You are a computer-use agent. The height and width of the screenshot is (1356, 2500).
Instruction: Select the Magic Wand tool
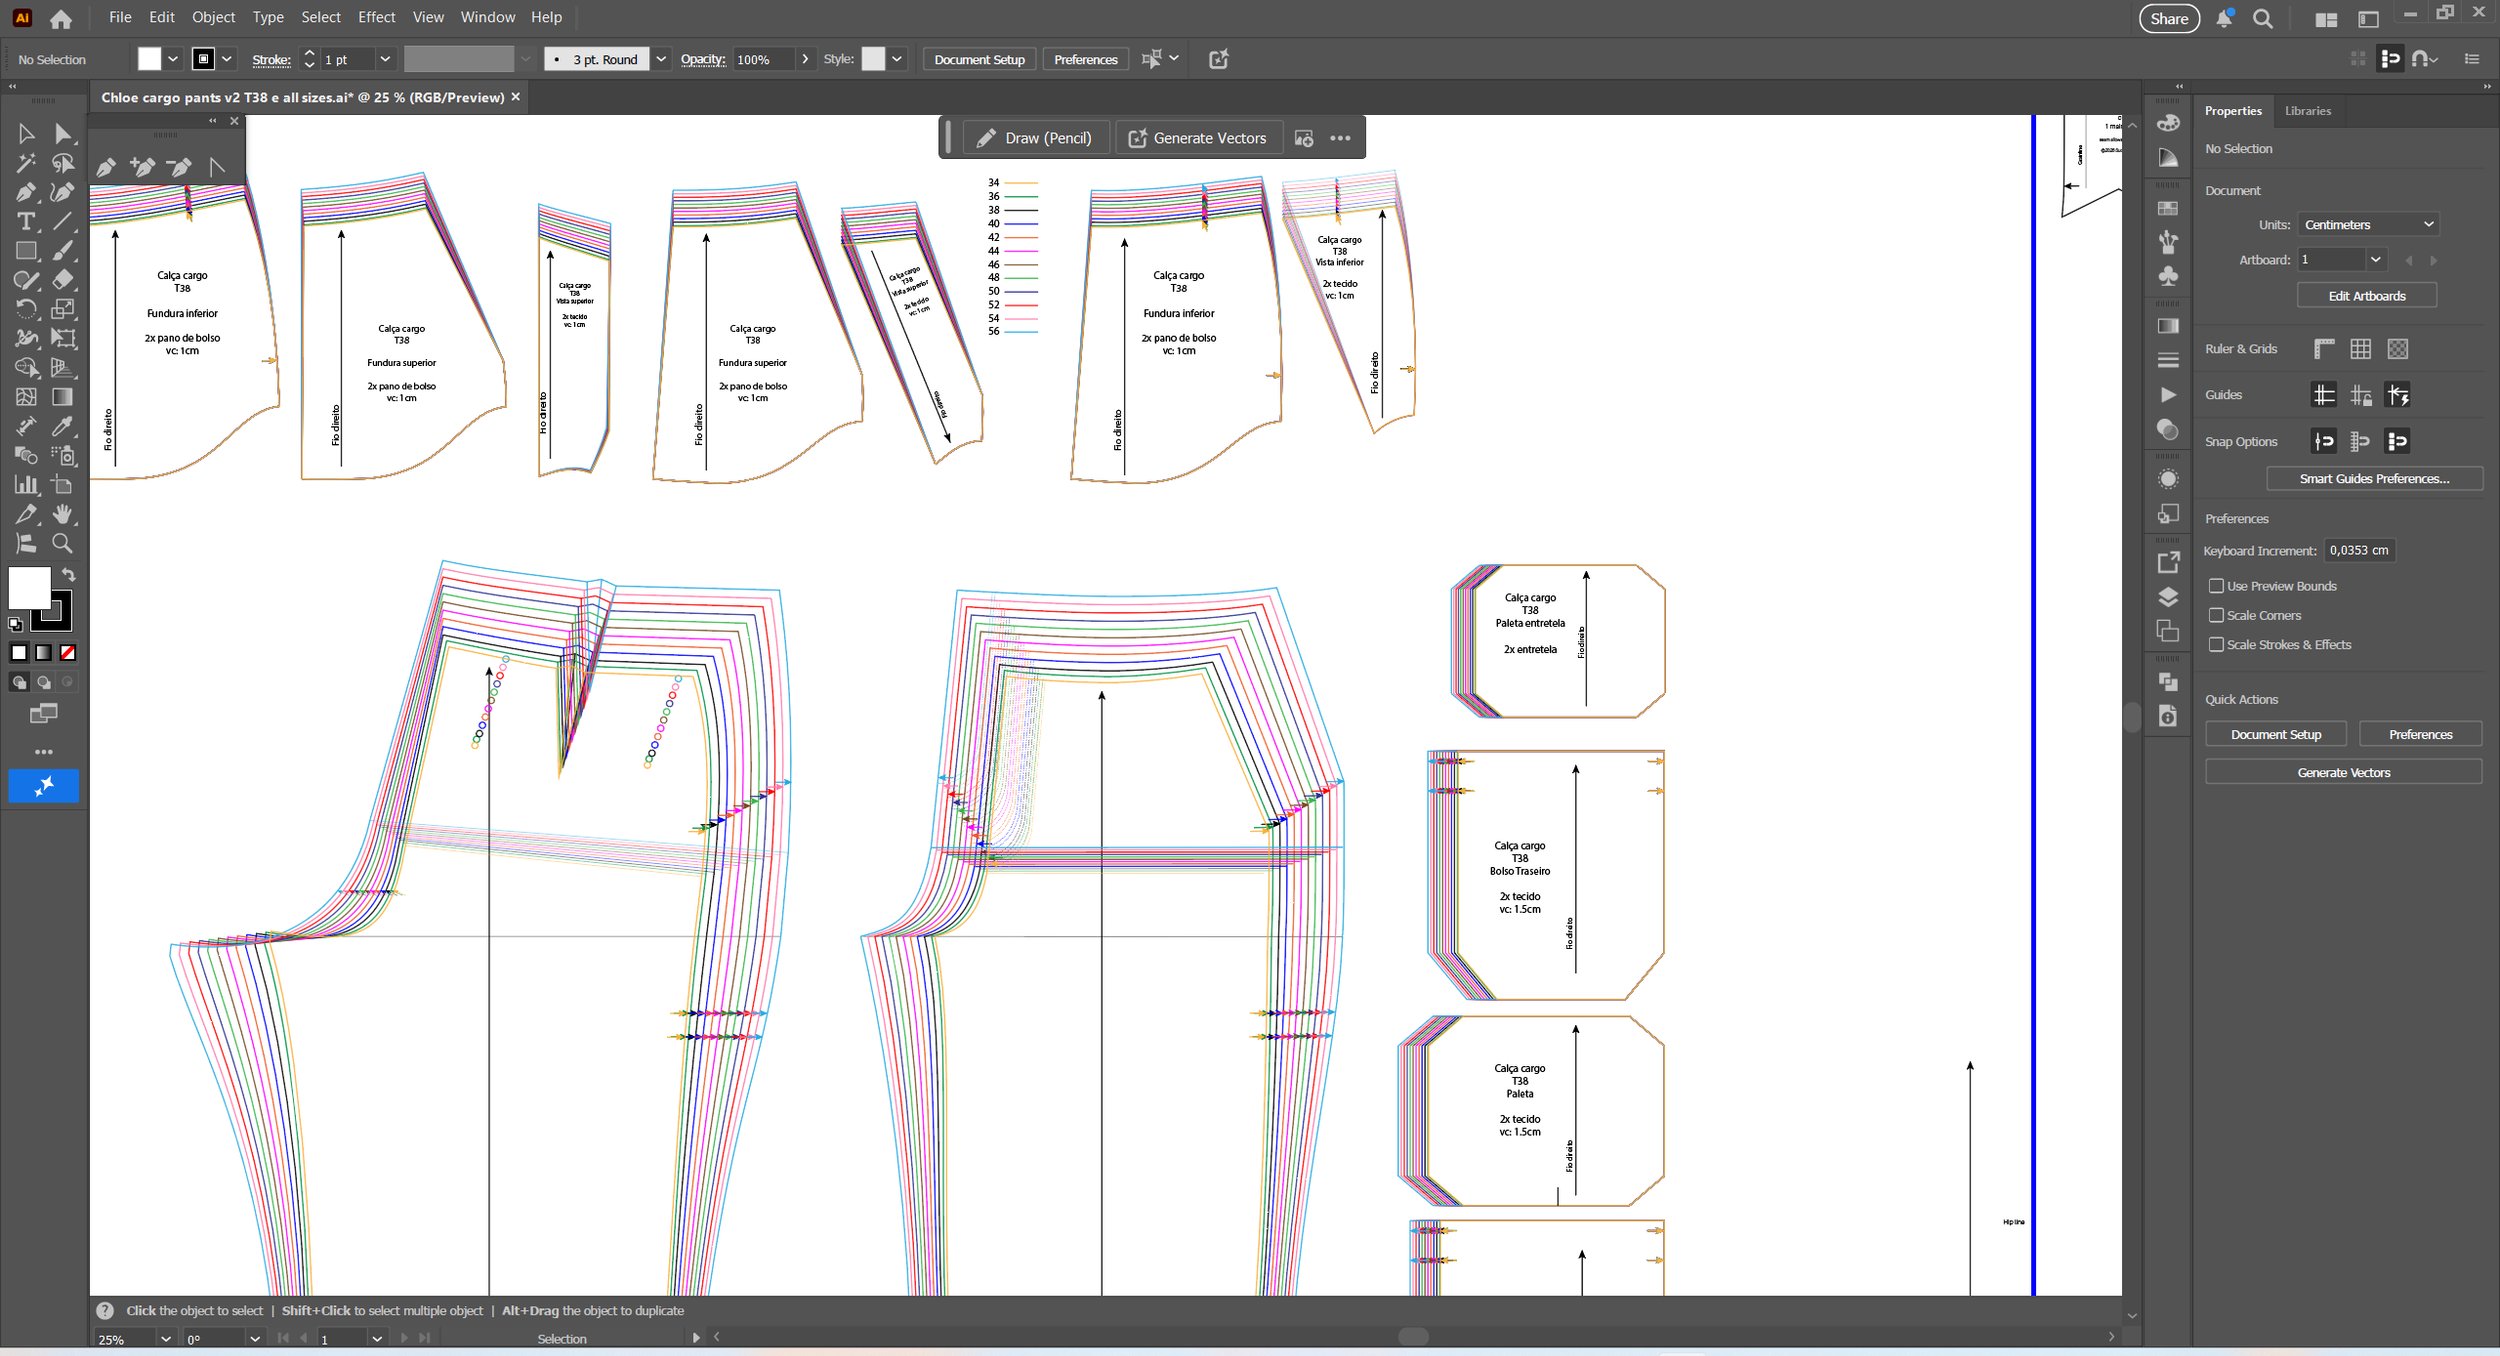[26, 163]
